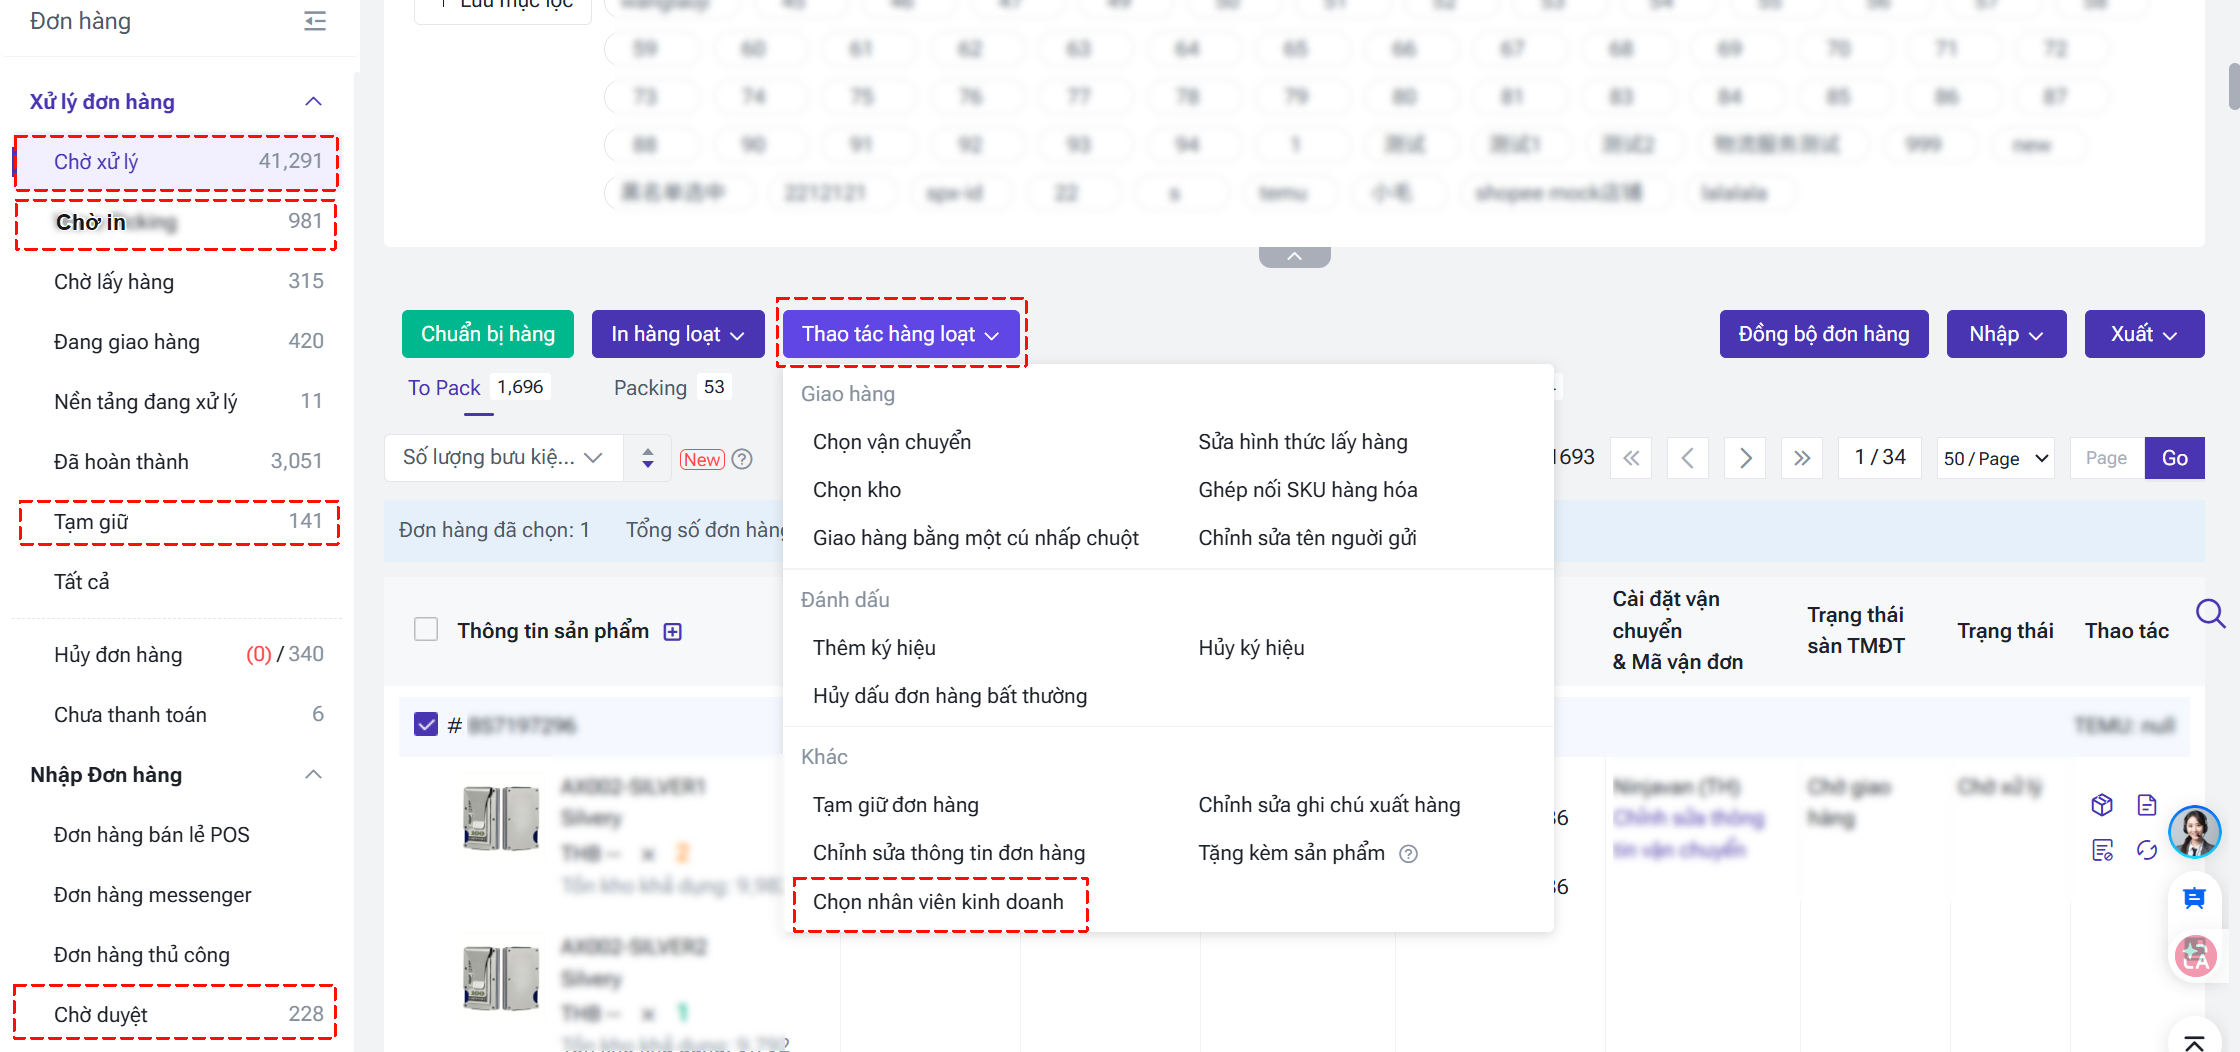Open customer support agent avatar
The image size is (2240, 1052).
[x=2195, y=831]
